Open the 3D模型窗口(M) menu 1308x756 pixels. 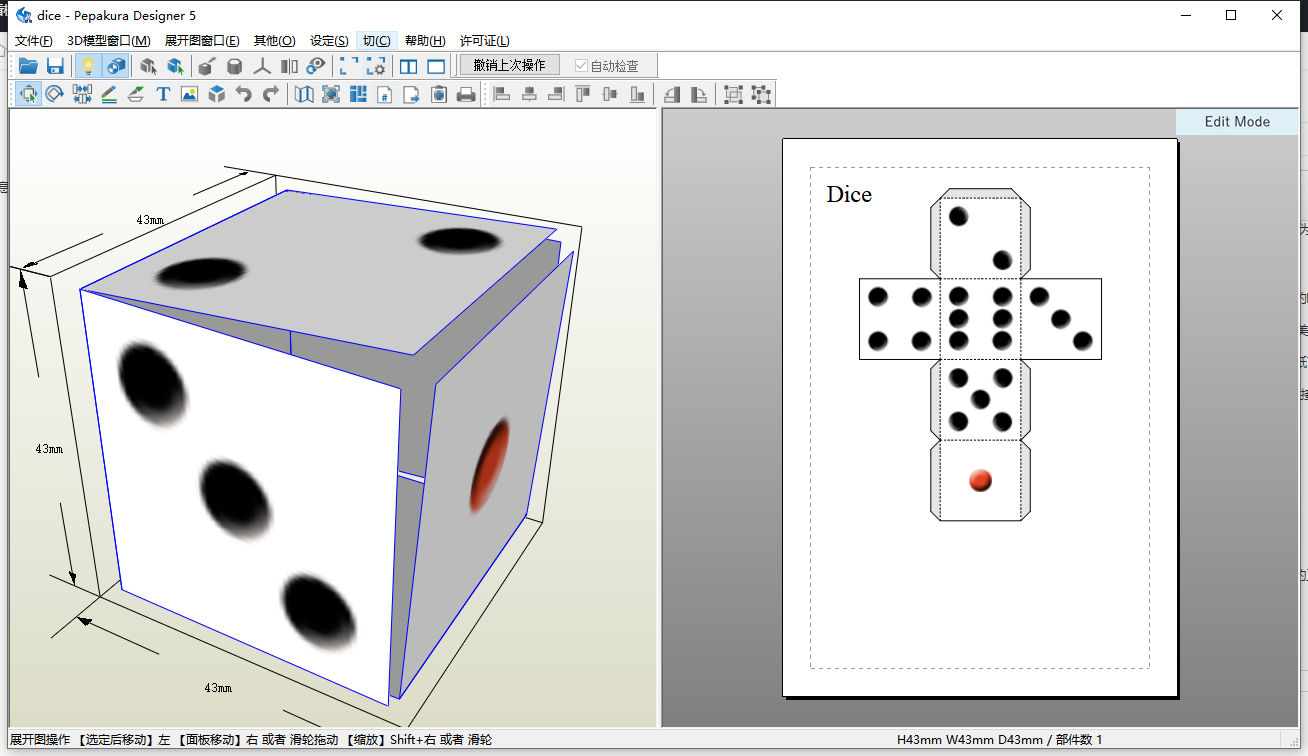108,41
